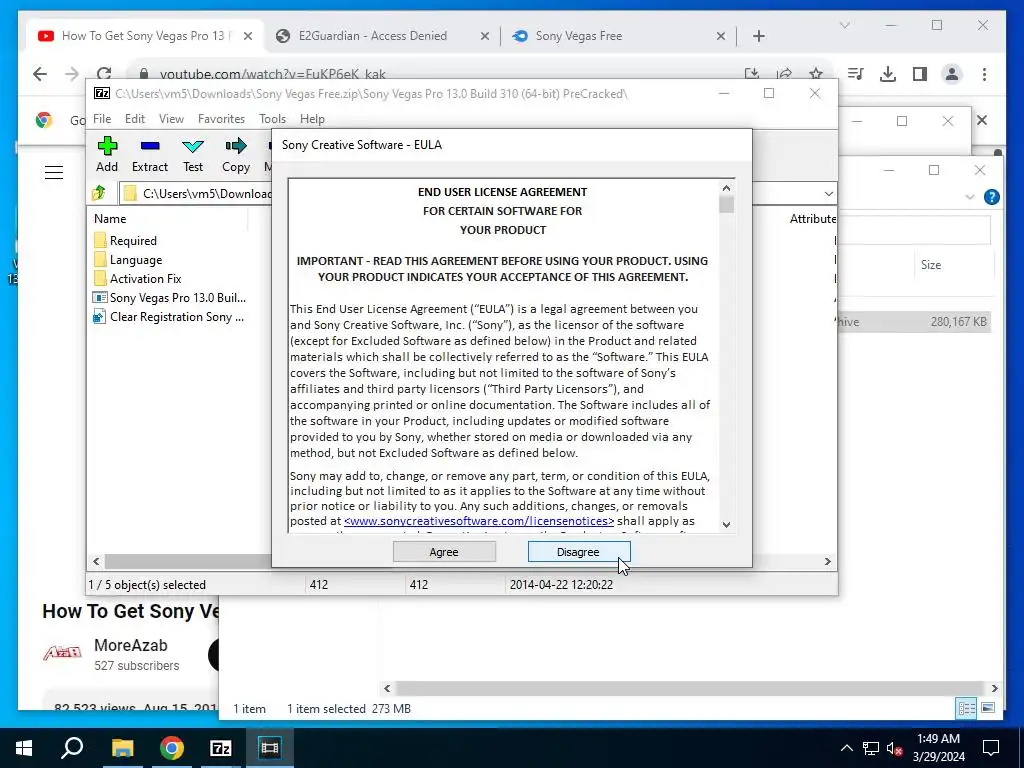The height and width of the screenshot is (768, 1024).
Task: Open Windows Start menu
Action: [24, 748]
